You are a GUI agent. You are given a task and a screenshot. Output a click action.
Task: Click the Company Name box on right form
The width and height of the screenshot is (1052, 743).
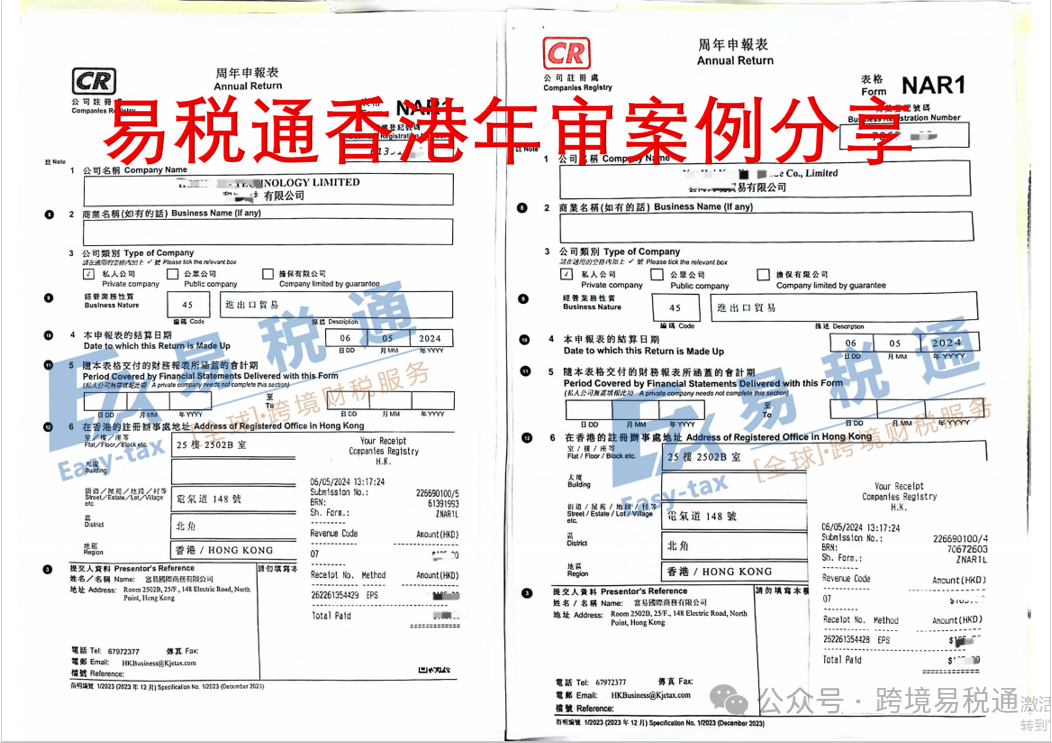point(765,179)
